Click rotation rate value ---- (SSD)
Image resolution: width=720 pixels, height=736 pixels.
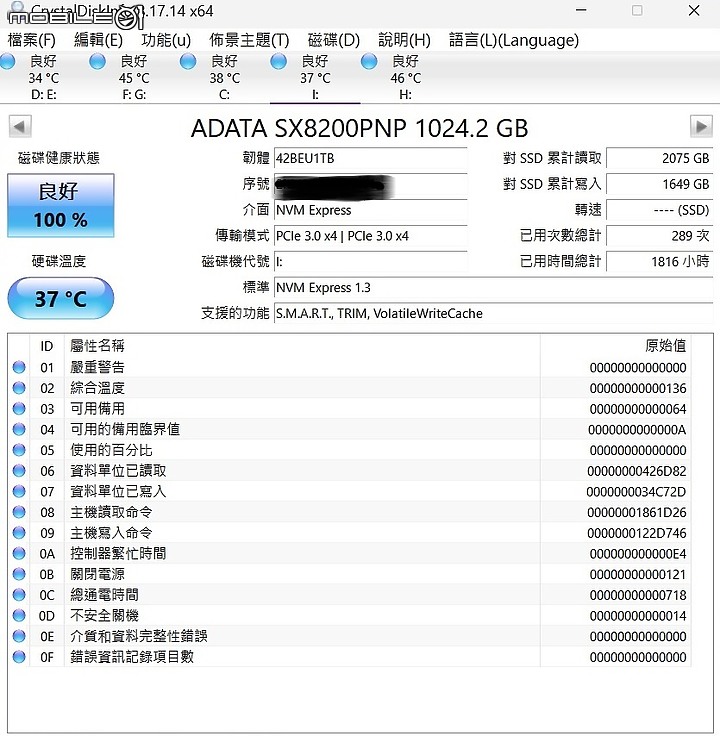click(x=659, y=210)
